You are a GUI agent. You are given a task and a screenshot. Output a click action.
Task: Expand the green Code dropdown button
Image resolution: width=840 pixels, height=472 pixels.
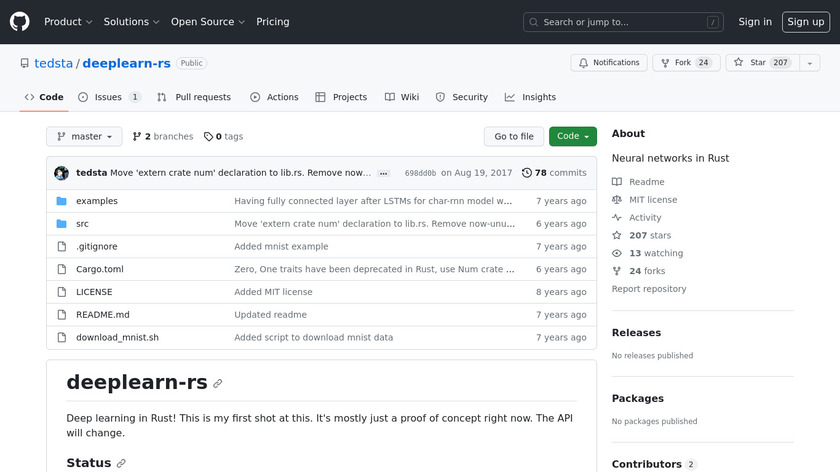click(572, 137)
